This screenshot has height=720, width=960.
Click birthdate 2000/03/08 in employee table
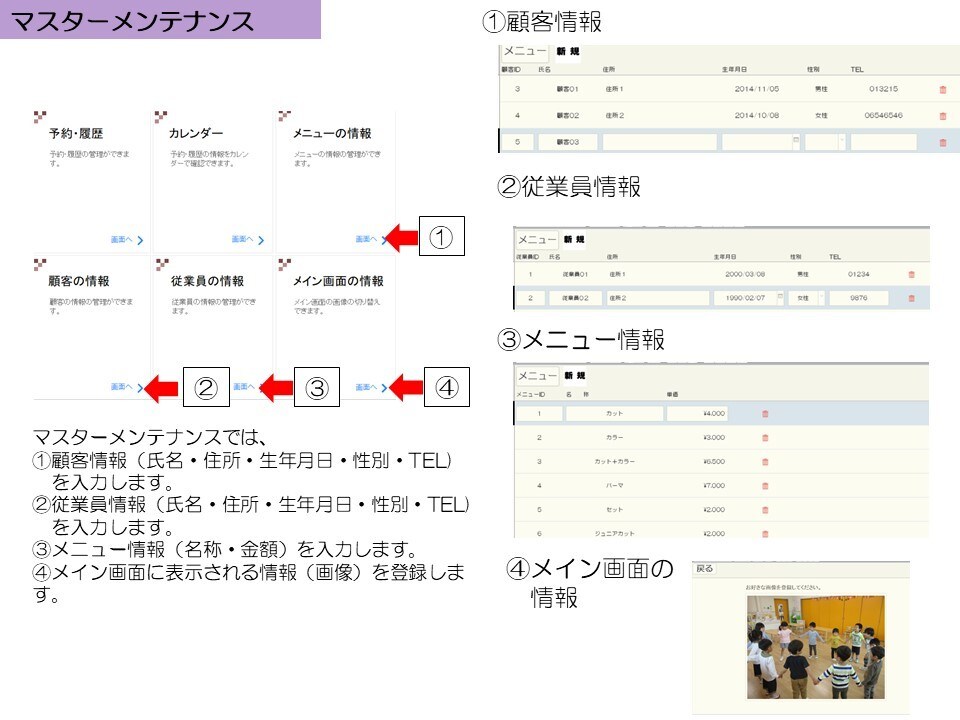[x=744, y=274]
